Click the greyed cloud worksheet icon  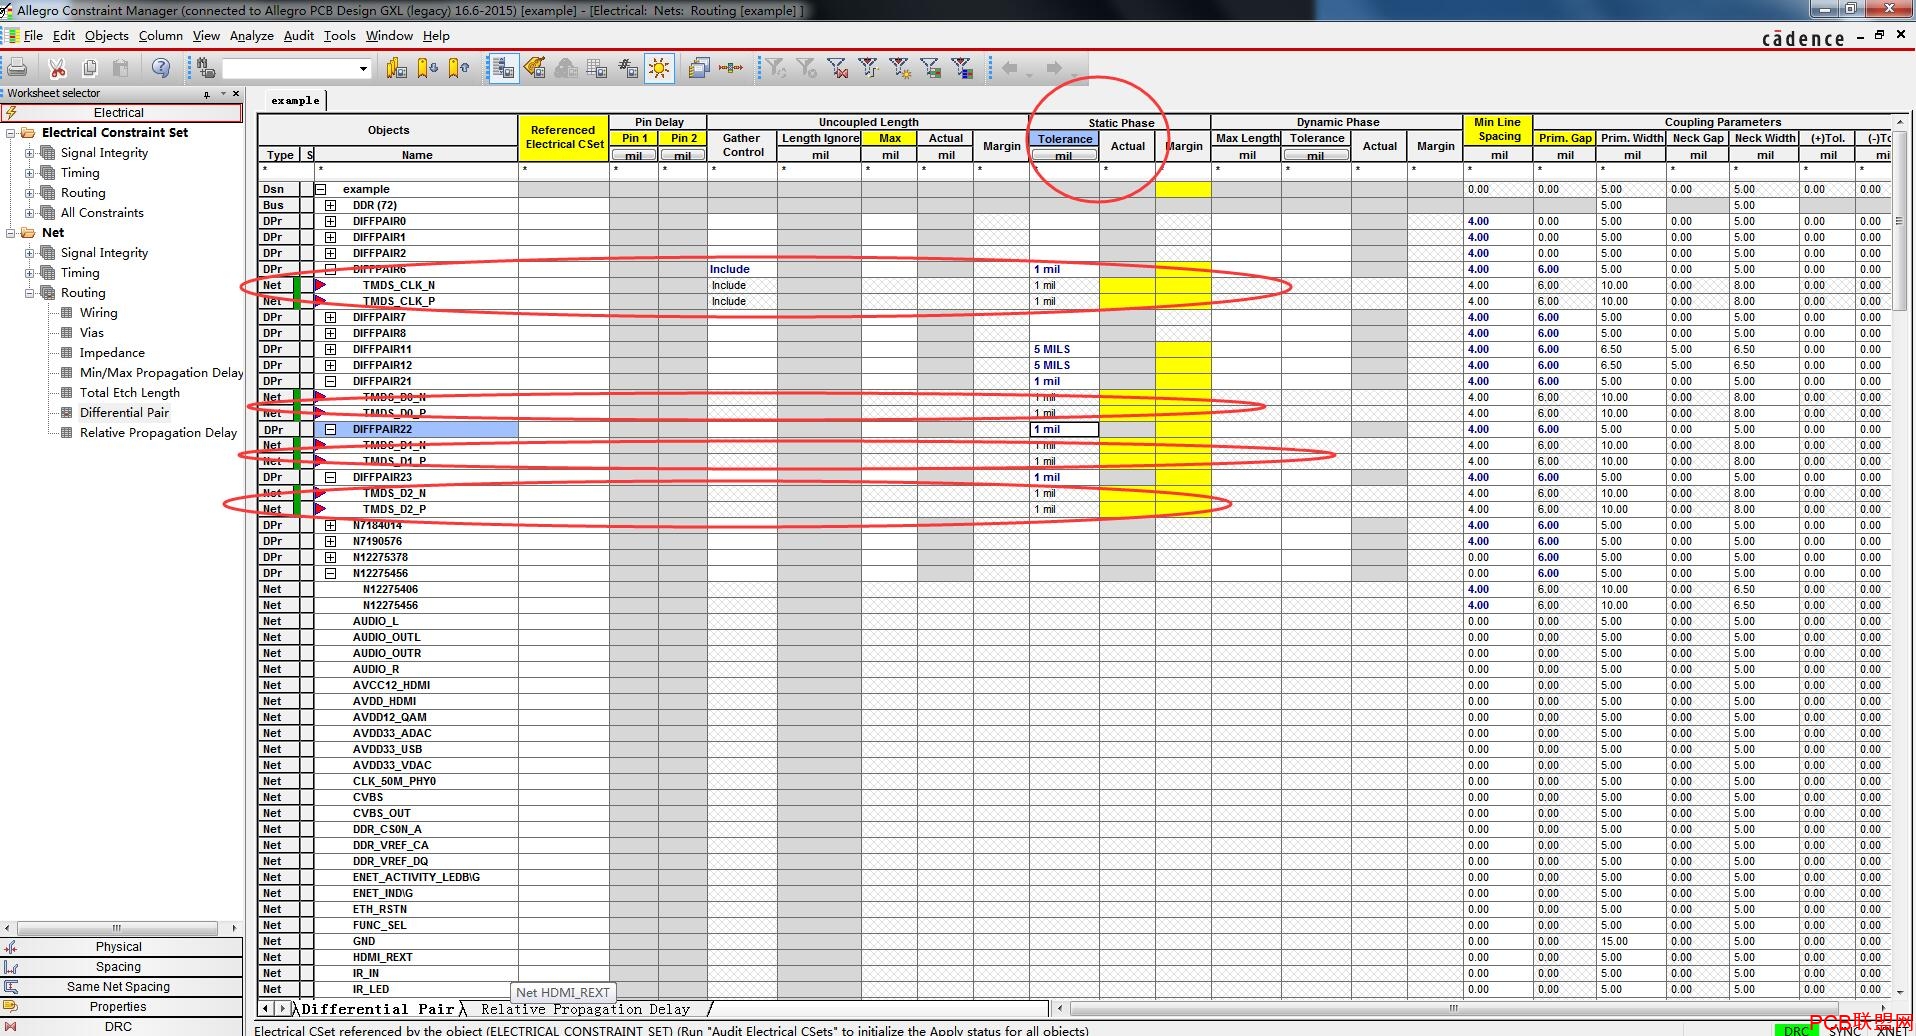click(566, 68)
